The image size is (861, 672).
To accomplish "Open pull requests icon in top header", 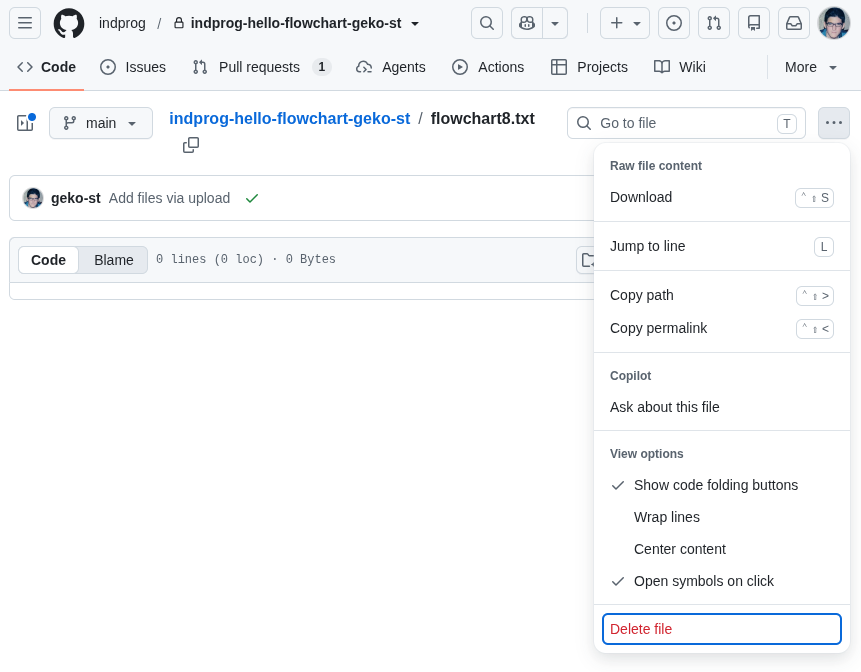I will [714, 23].
